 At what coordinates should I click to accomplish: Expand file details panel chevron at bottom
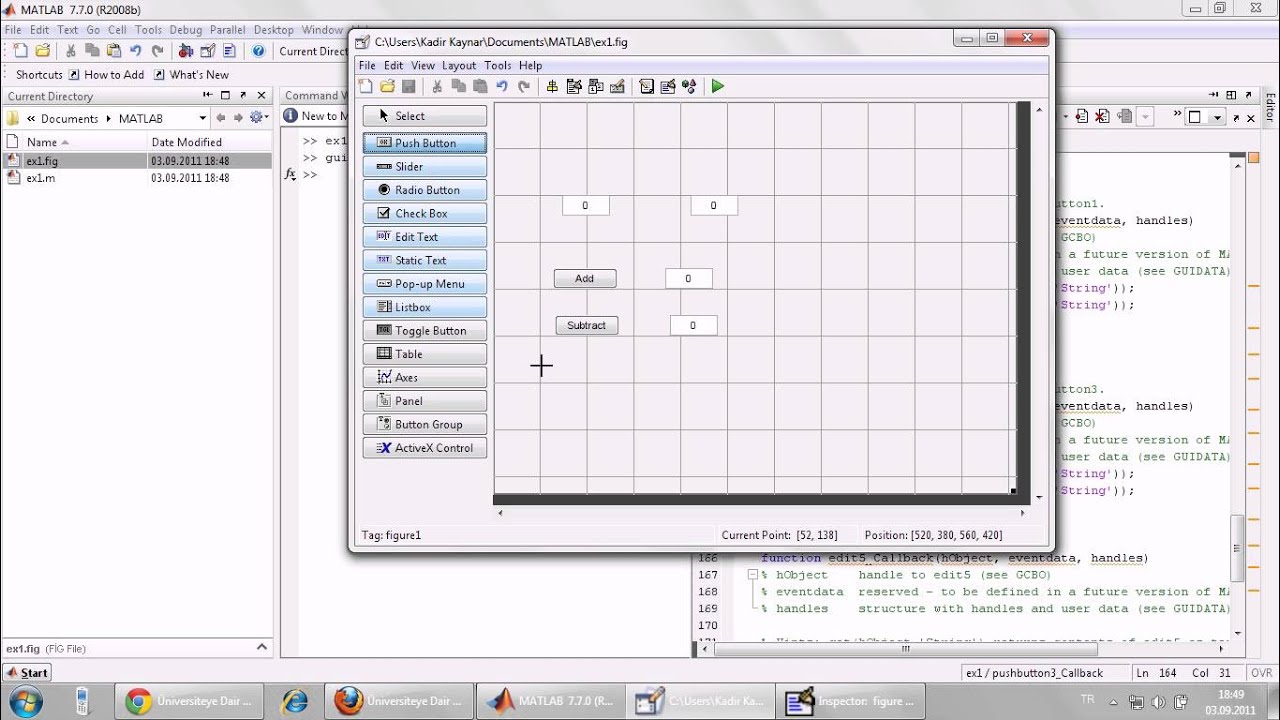pyautogui.click(x=261, y=648)
